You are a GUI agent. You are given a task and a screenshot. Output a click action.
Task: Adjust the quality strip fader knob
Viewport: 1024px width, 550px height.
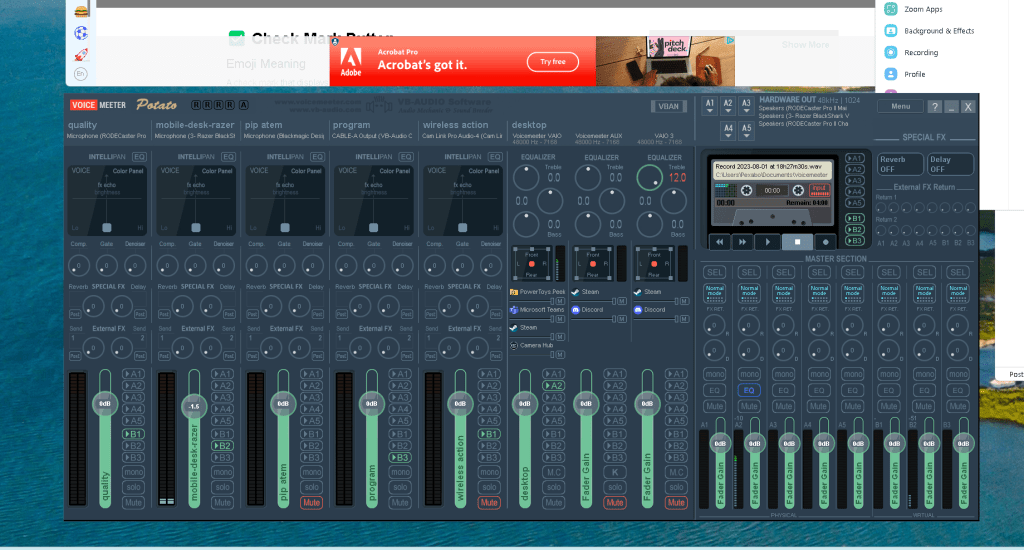(104, 404)
